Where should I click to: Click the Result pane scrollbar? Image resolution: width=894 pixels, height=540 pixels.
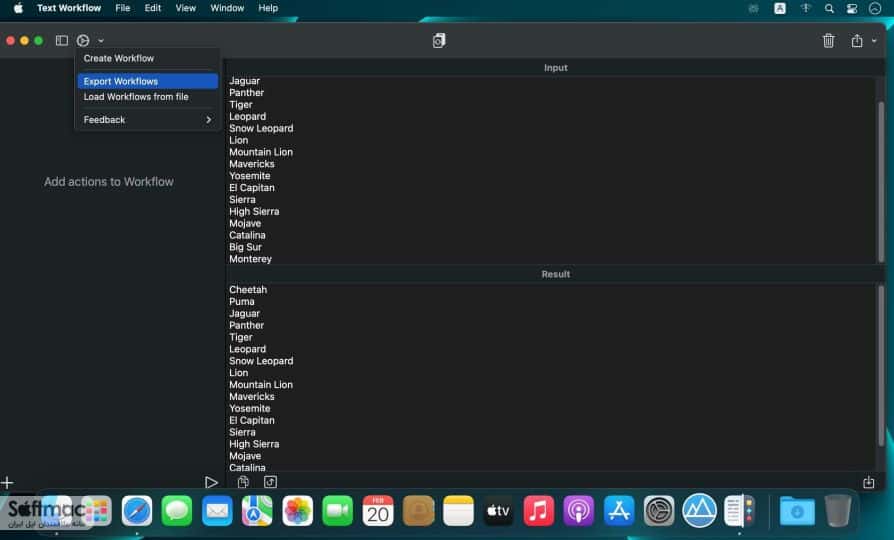pos(881,366)
